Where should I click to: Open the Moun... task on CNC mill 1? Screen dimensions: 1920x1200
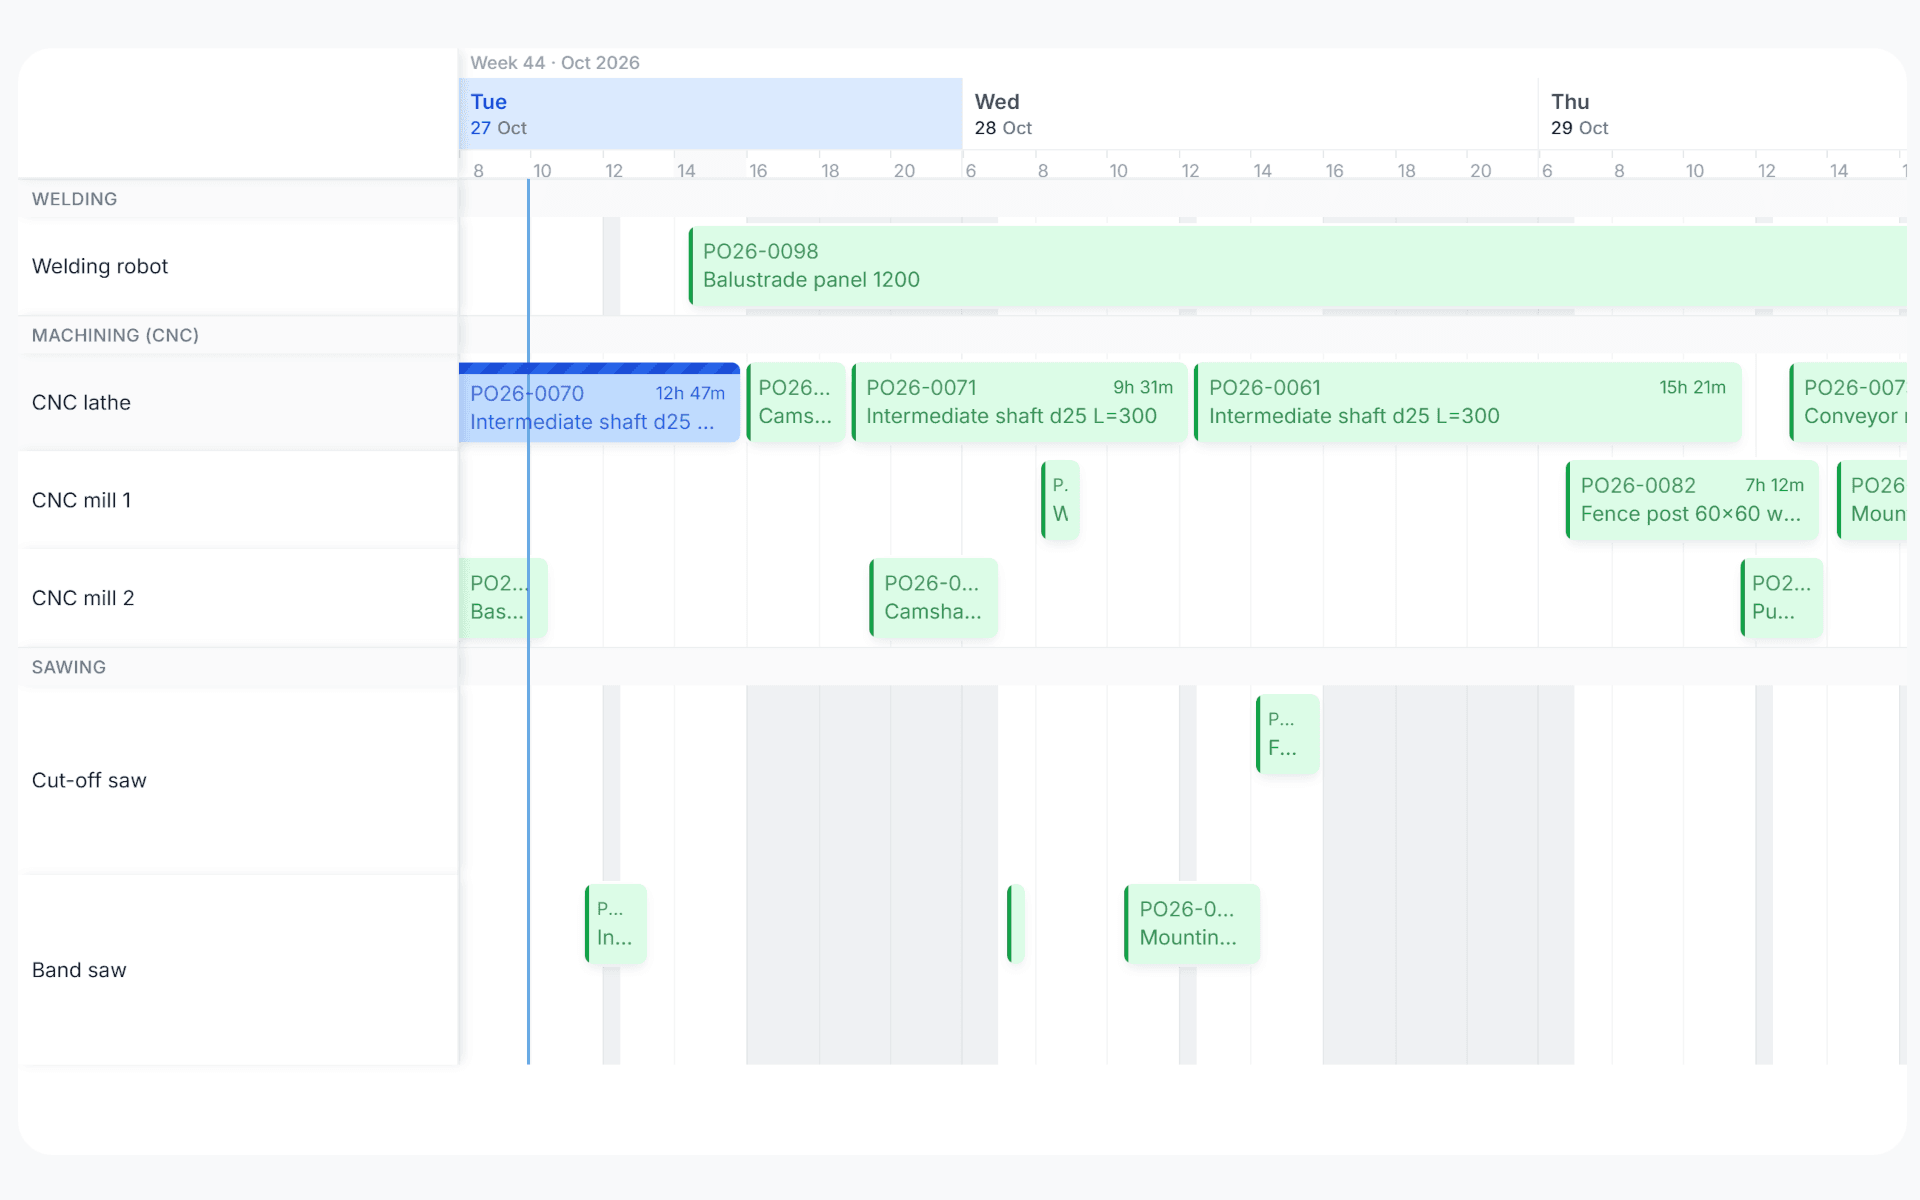coord(1872,500)
